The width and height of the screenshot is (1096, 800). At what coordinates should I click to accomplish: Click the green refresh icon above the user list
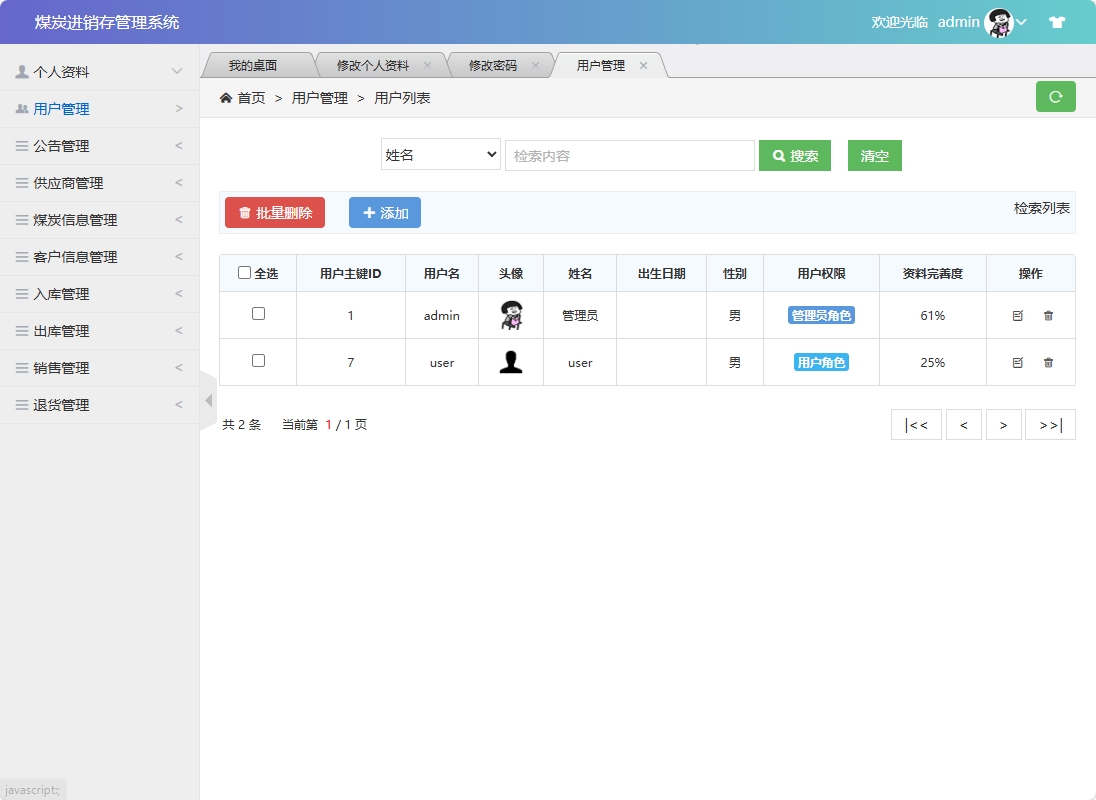coord(1056,96)
